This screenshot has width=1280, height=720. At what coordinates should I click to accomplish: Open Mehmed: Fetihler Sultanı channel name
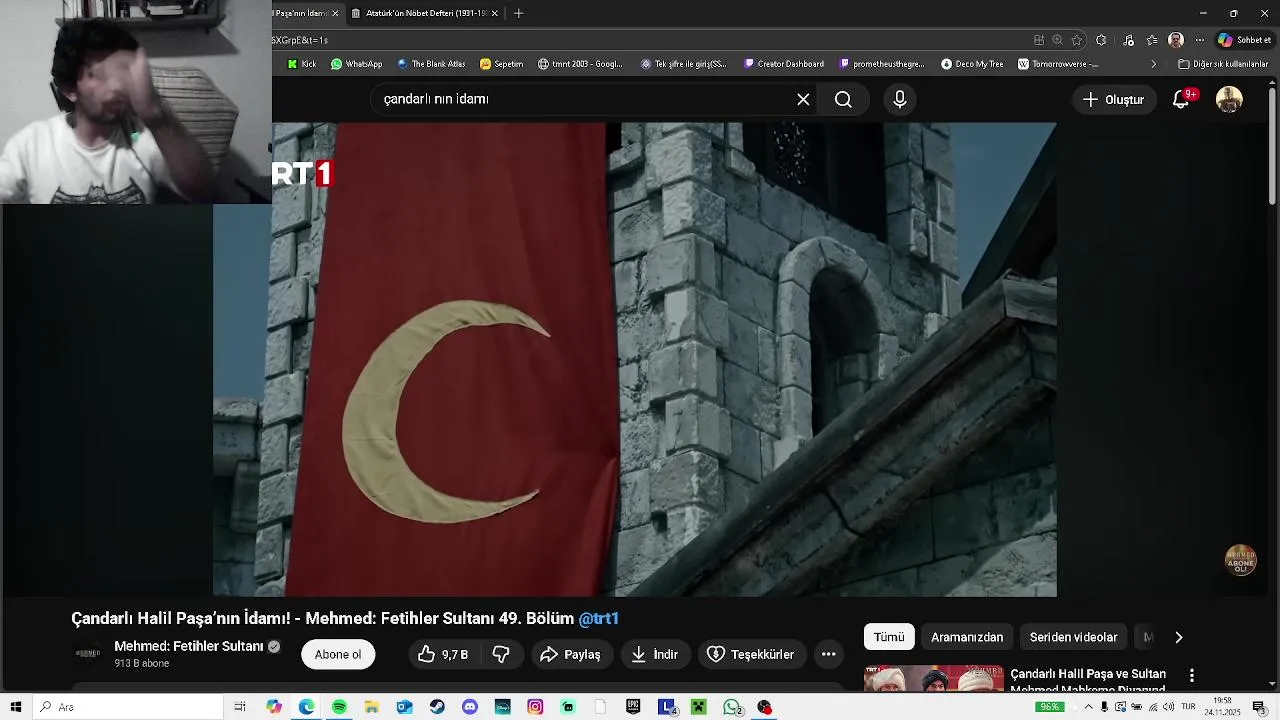[x=188, y=646]
